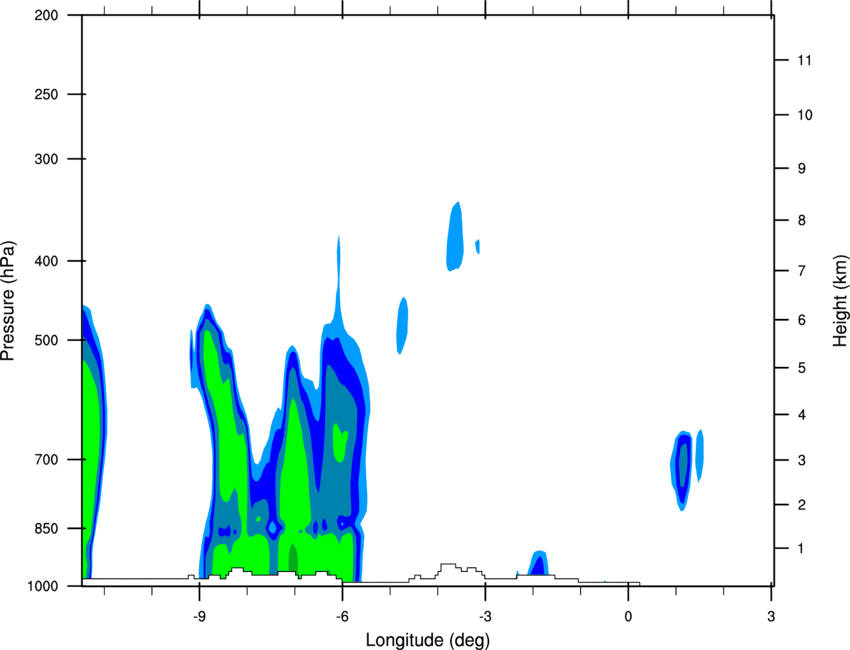The height and width of the screenshot is (650, 850).
Task: Click the 0 longitude tick label
Action: (628, 616)
